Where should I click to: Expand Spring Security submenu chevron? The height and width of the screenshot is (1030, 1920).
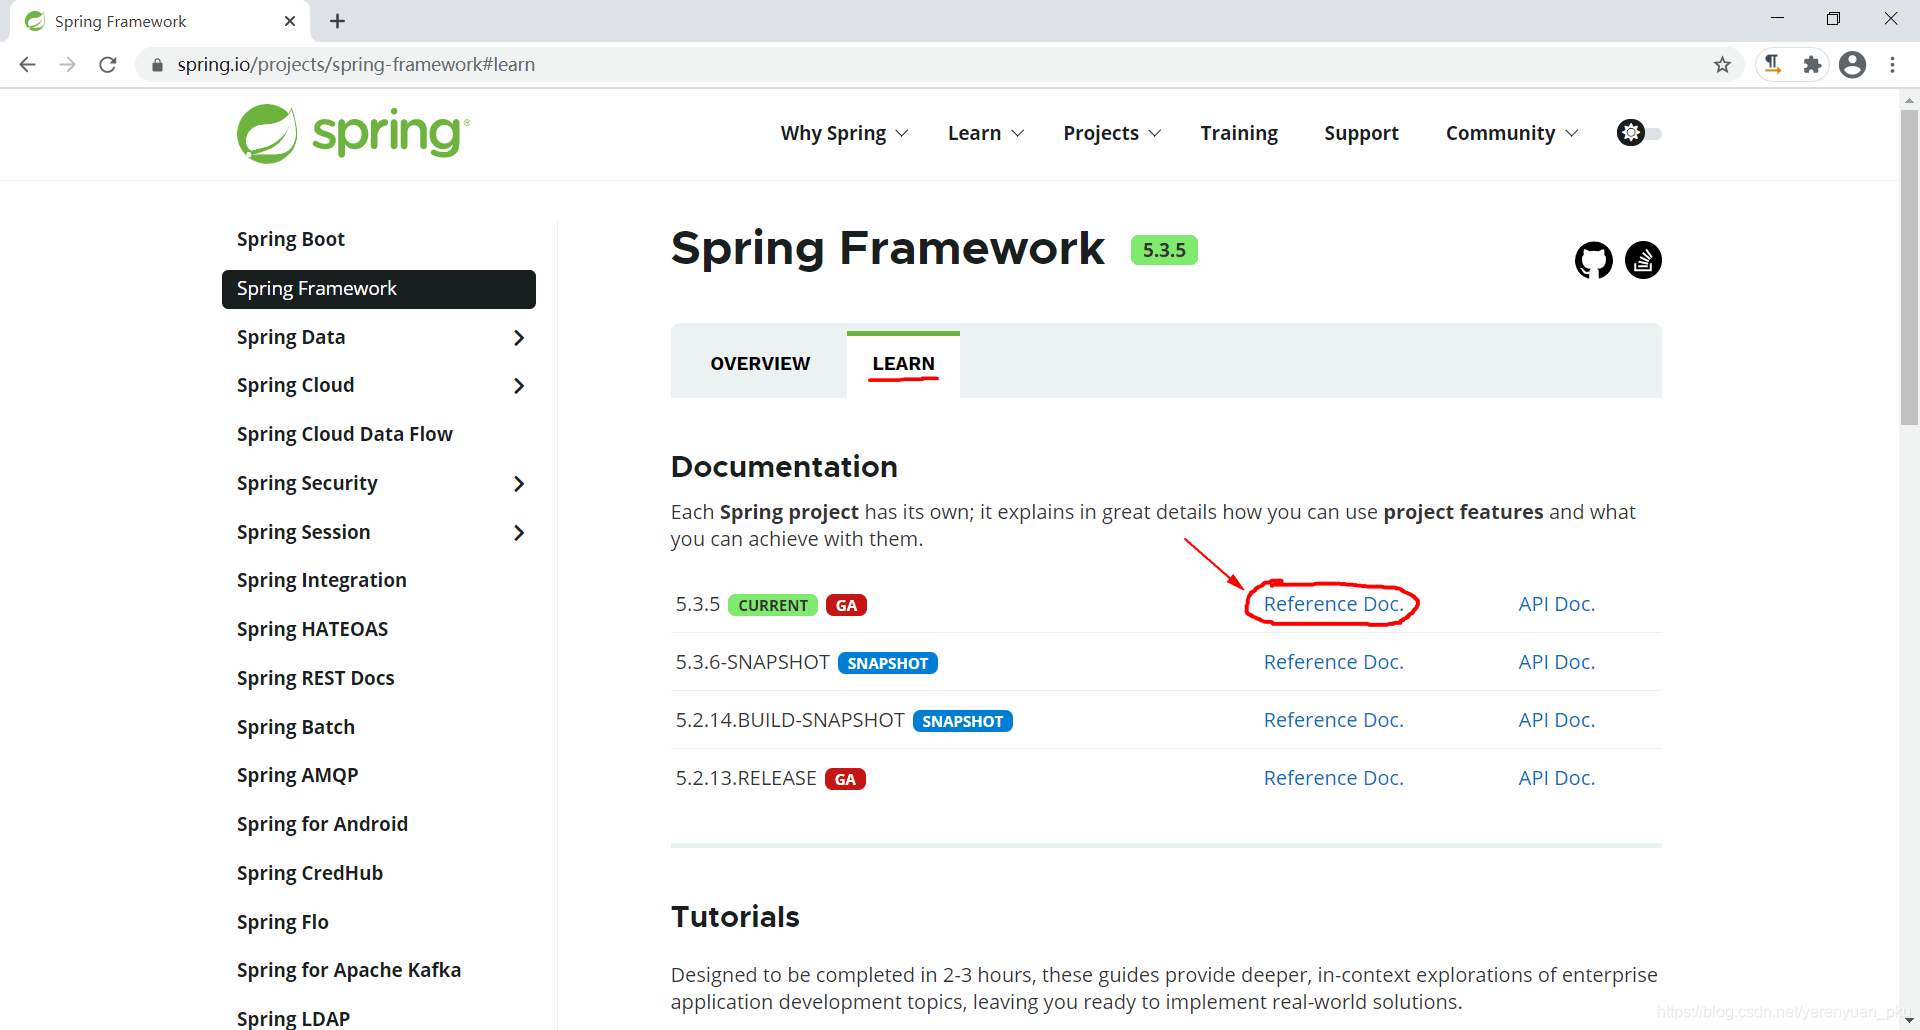tap(518, 484)
